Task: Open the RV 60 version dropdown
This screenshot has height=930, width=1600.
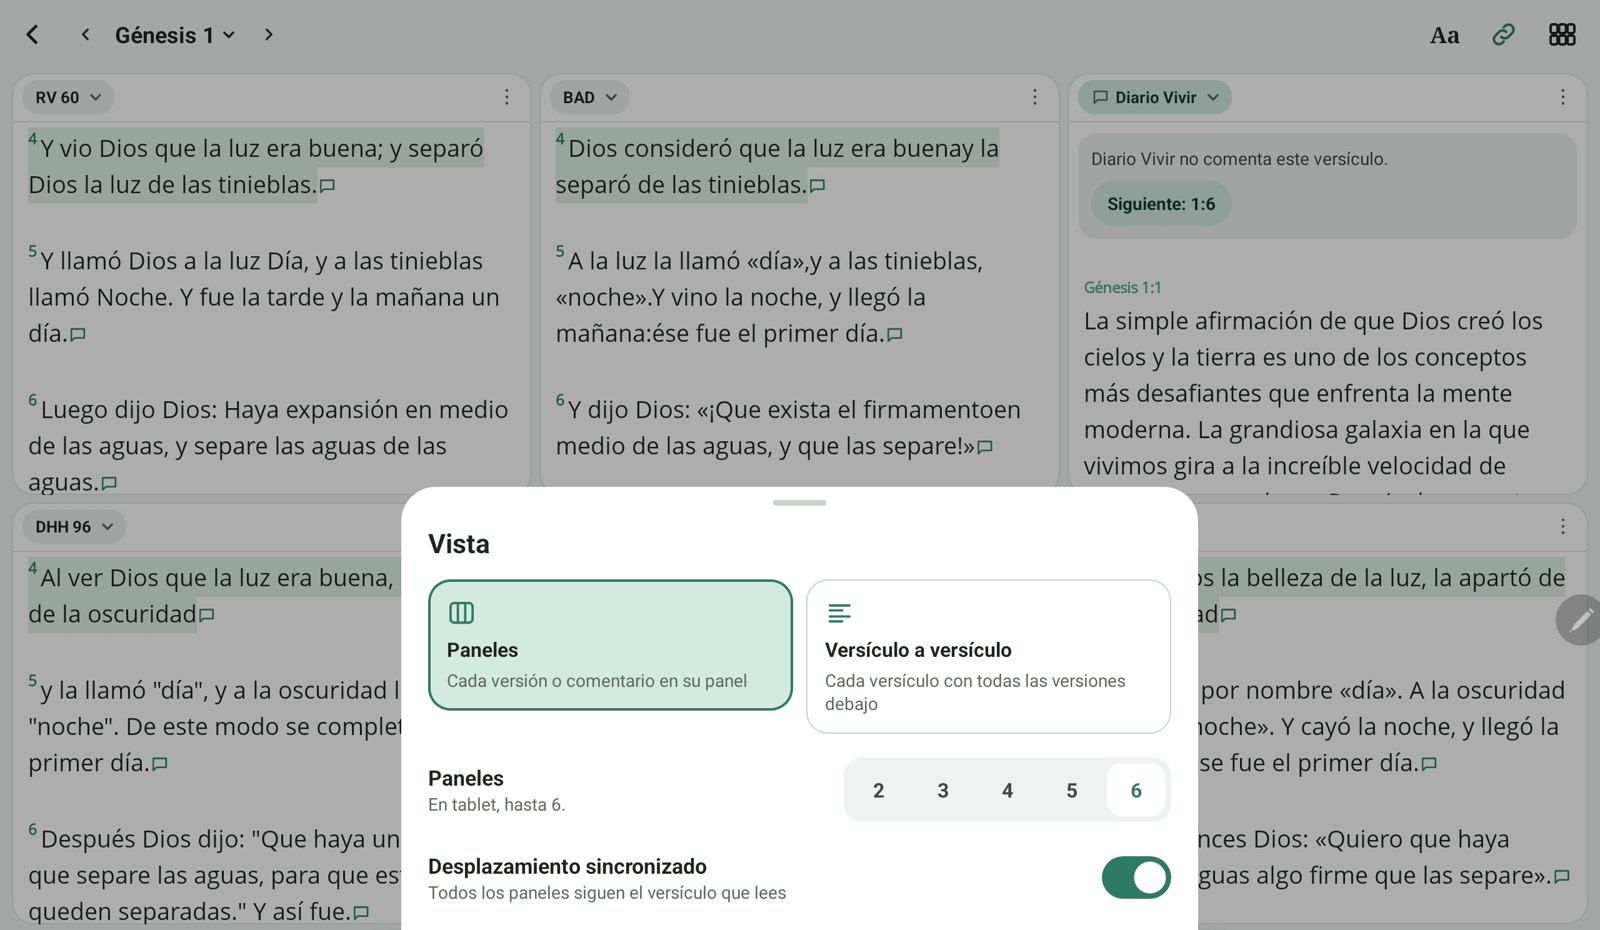Action: (x=68, y=97)
